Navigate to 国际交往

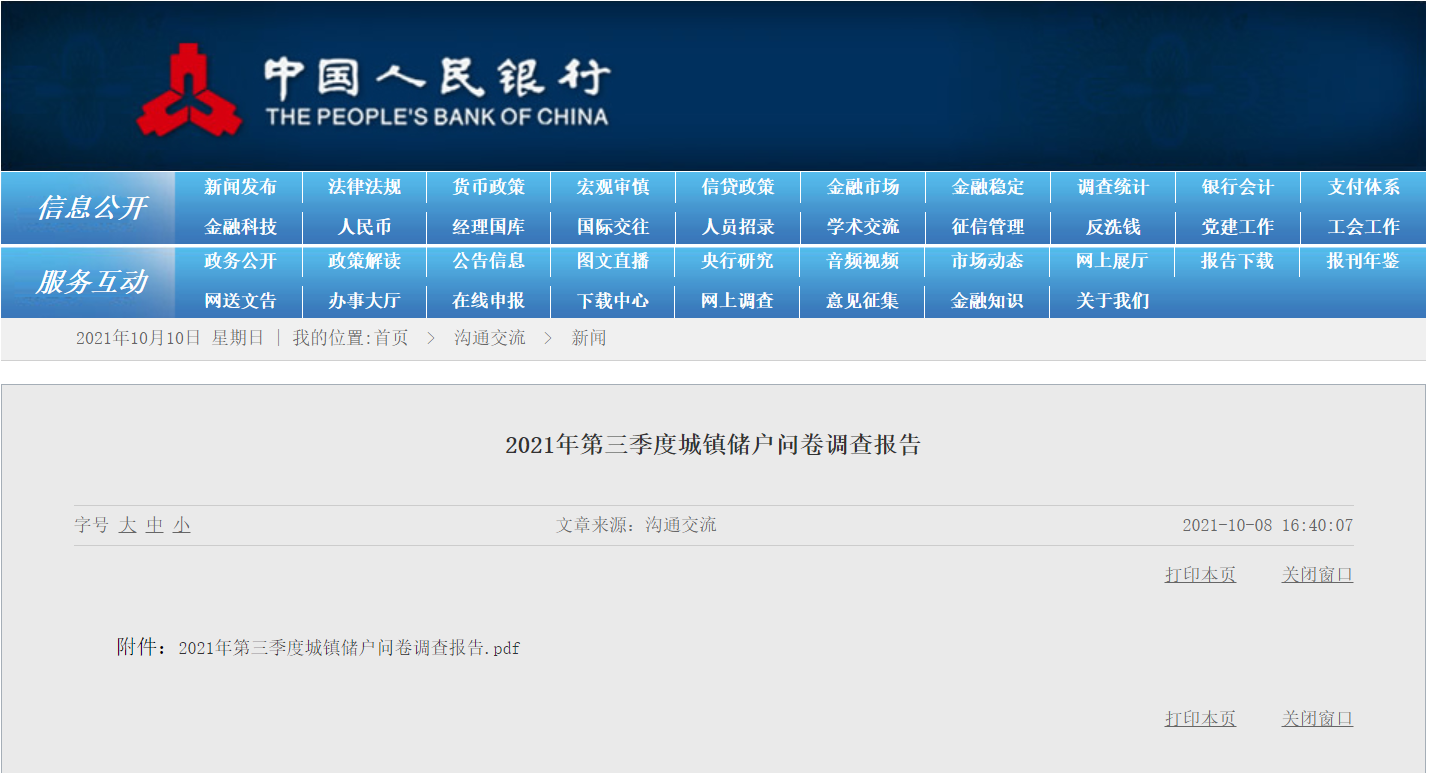pos(613,227)
